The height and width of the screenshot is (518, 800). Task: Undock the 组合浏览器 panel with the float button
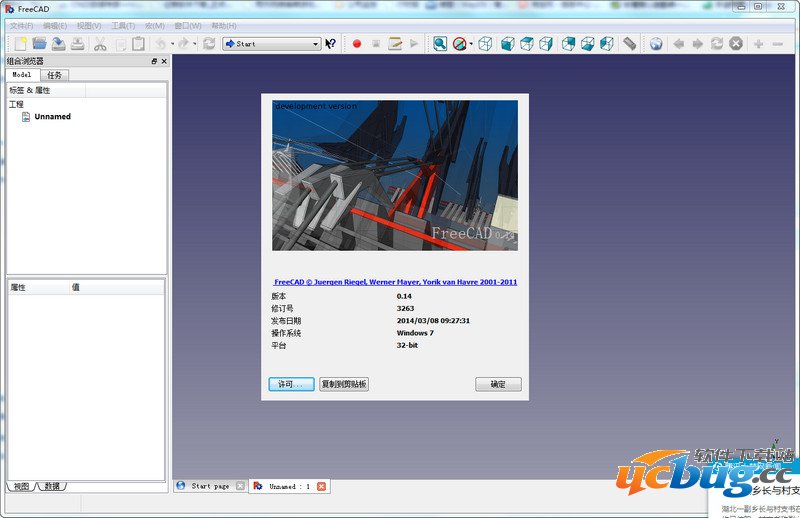tap(154, 61)
